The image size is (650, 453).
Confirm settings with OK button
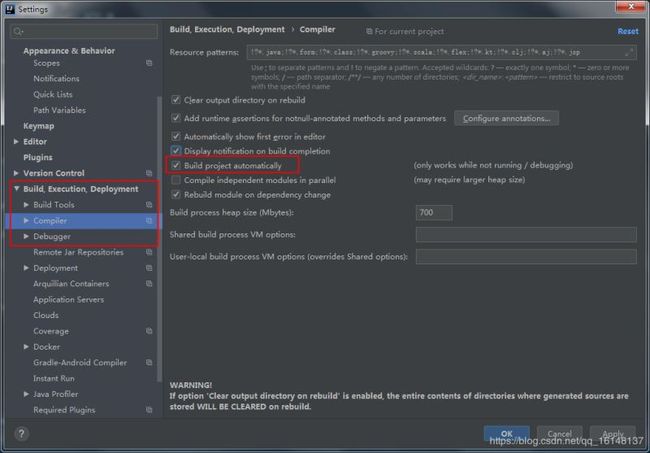[506, 434]
